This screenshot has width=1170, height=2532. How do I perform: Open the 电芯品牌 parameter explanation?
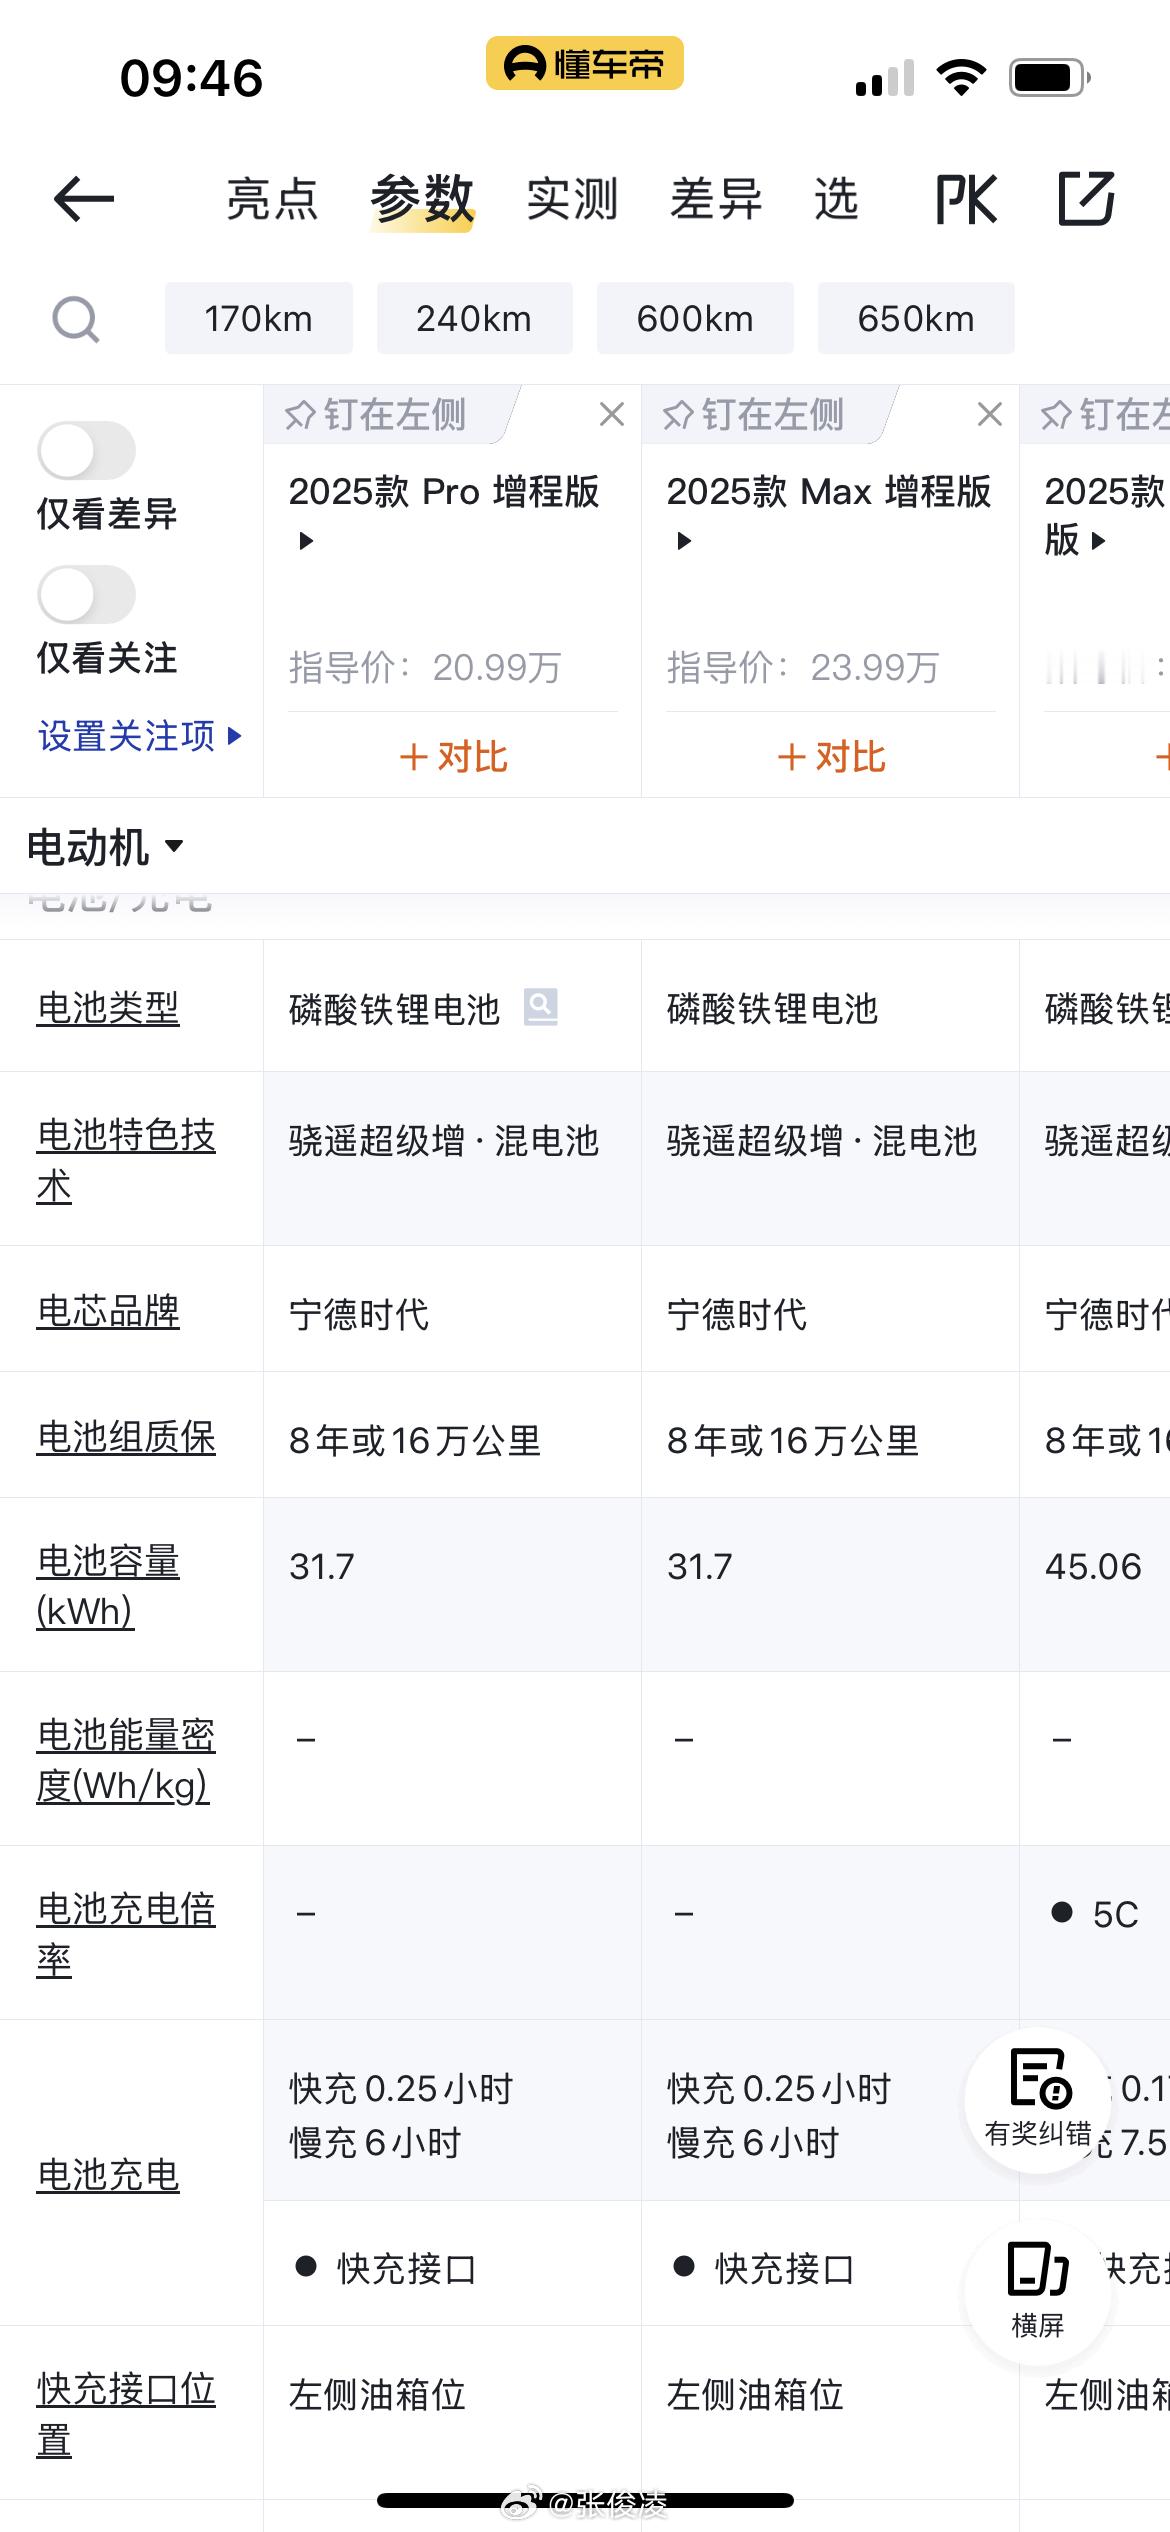[108, 1311]
